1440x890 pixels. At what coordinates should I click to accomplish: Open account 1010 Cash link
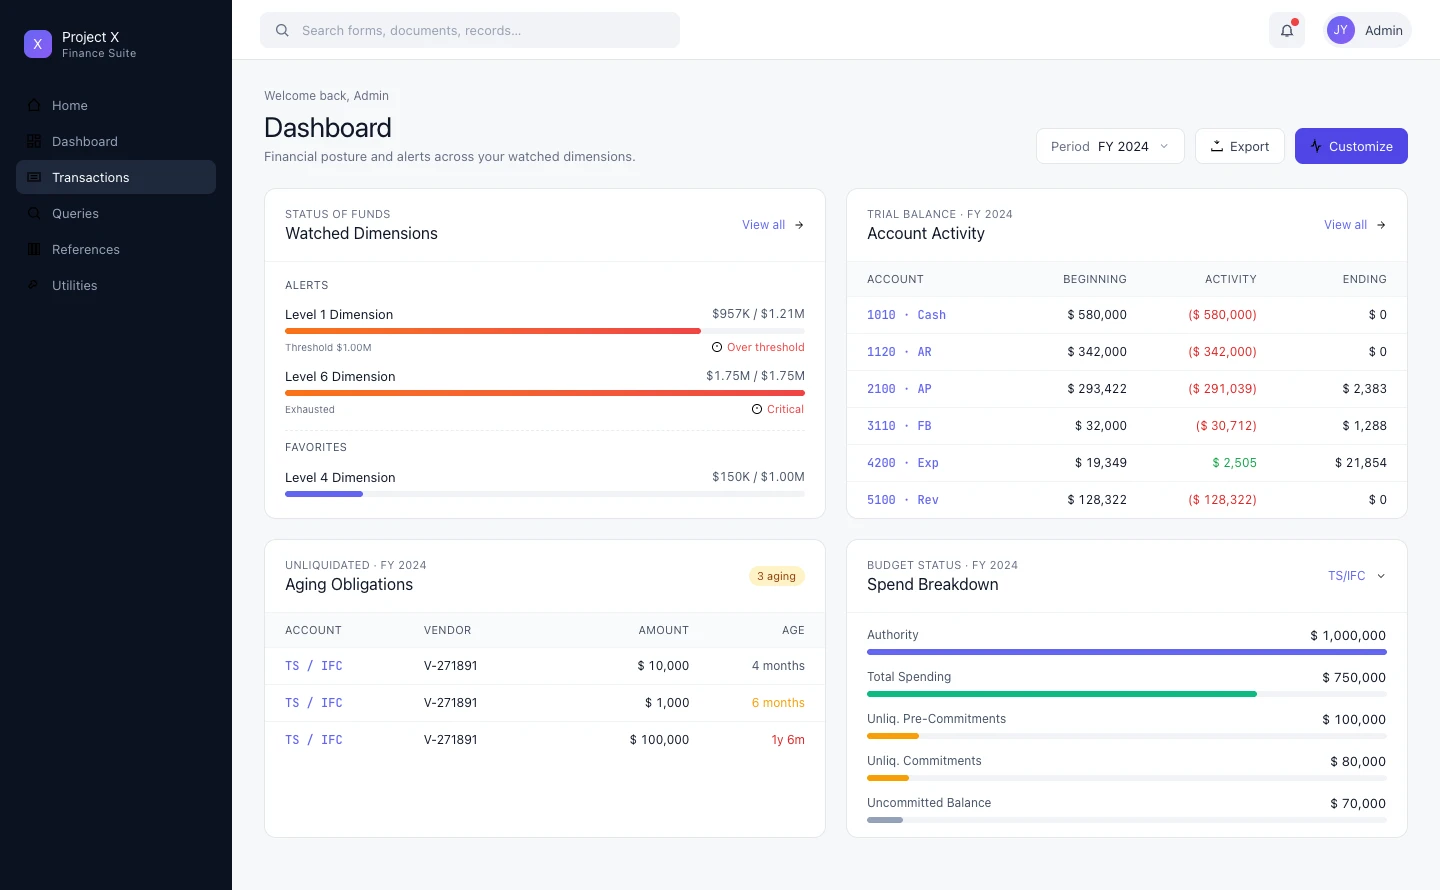(x=906, y=315)
